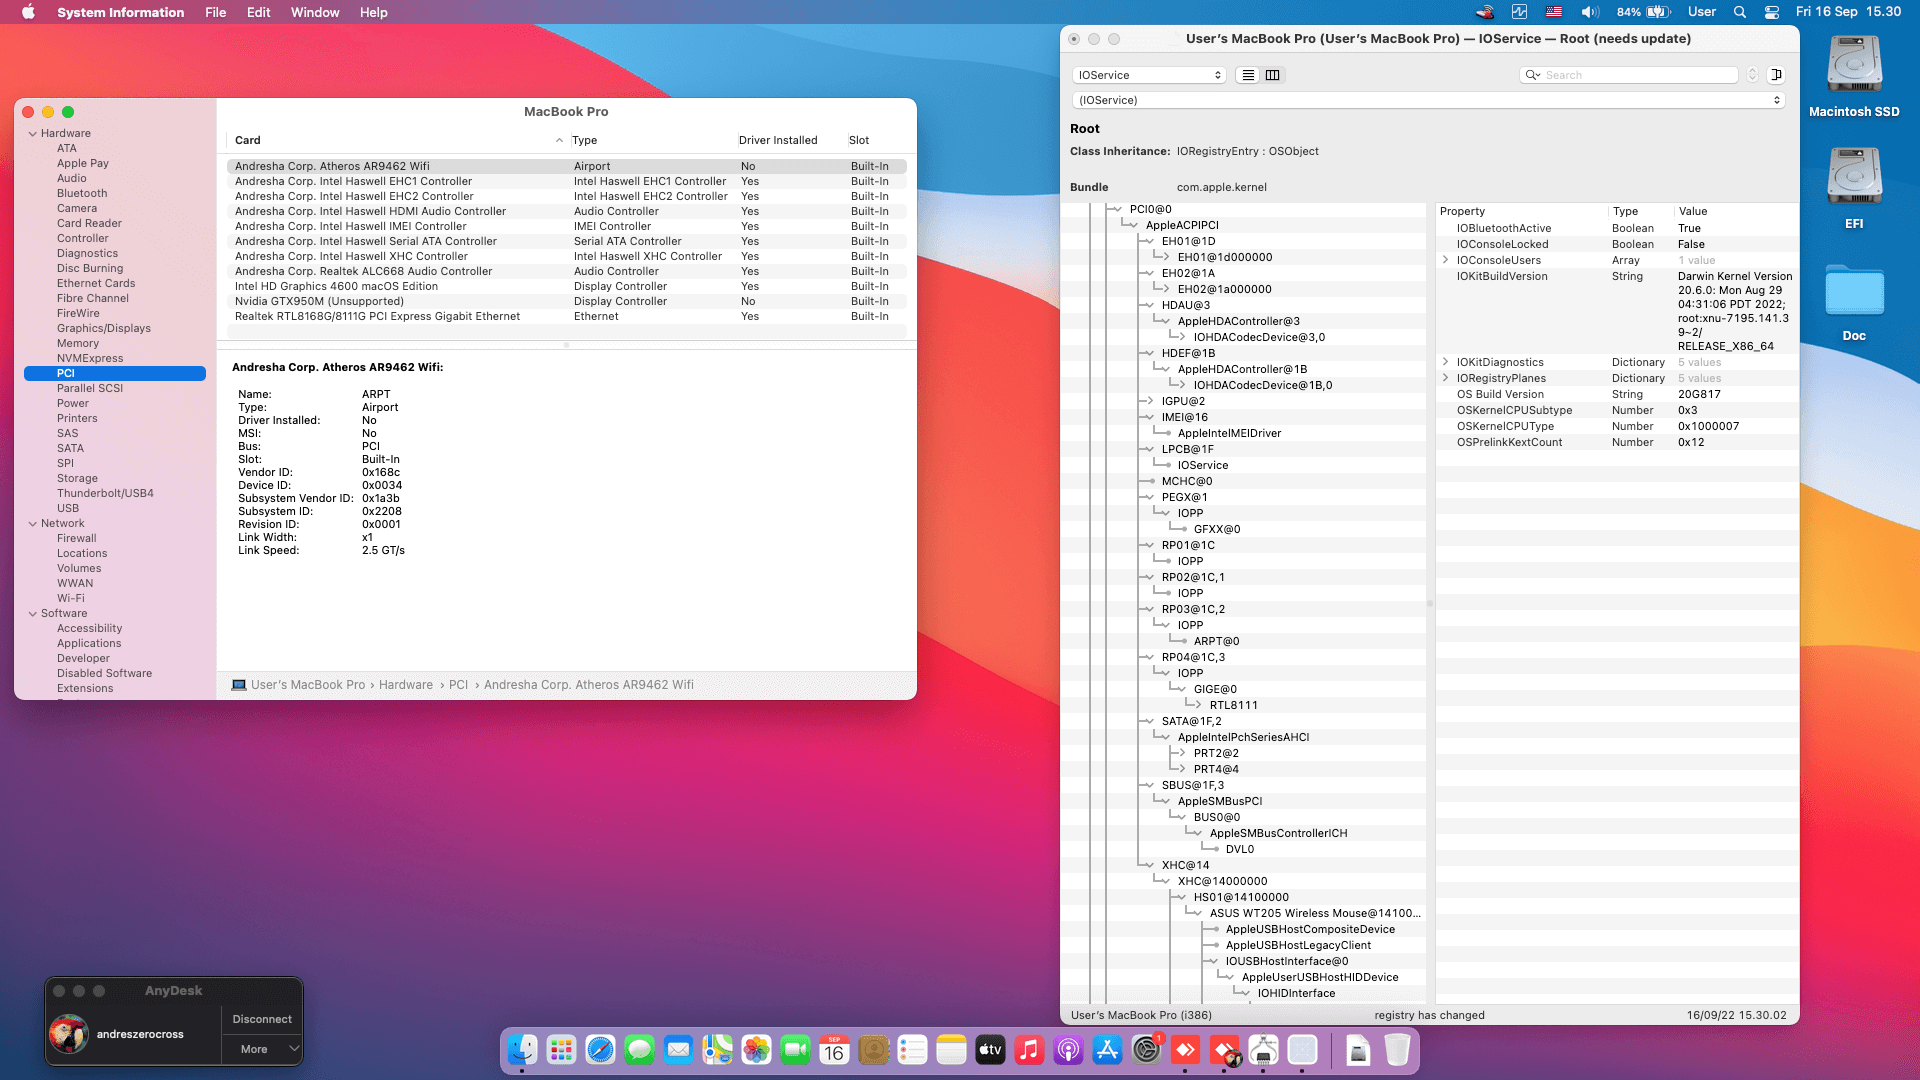Launch Apple TV from the dock
Screen dimensions: 1920x1080
coord(990,1050)
